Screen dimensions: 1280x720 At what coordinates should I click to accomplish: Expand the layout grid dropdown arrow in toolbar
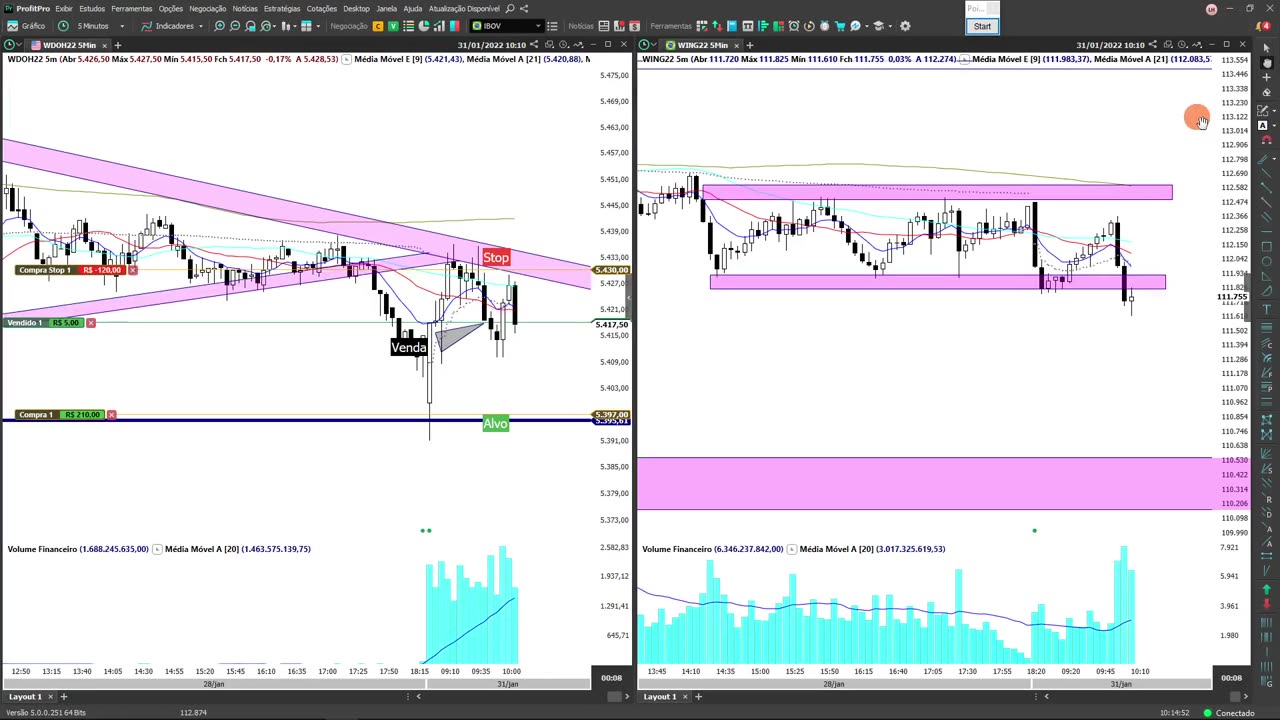(x=318, y=26)
